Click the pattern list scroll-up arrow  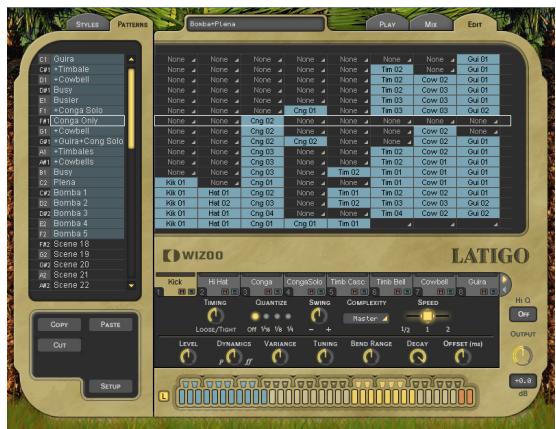pyautogui.click(x=131, y=60)
